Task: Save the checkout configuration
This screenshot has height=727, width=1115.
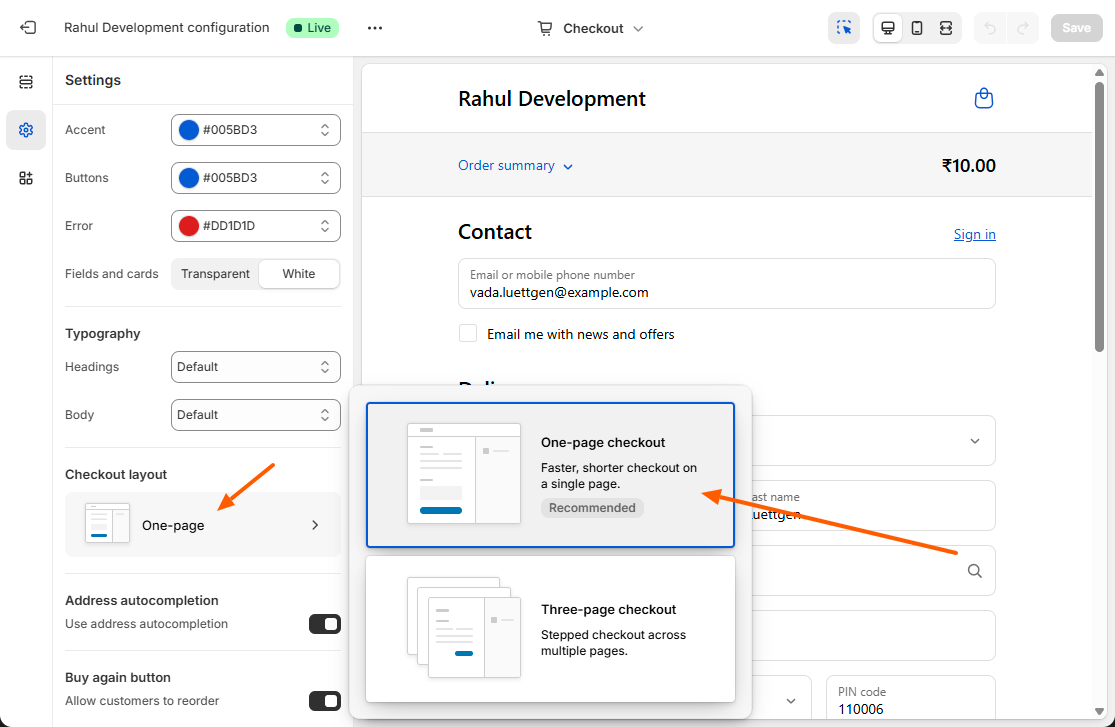Action: coord(1076,28)
